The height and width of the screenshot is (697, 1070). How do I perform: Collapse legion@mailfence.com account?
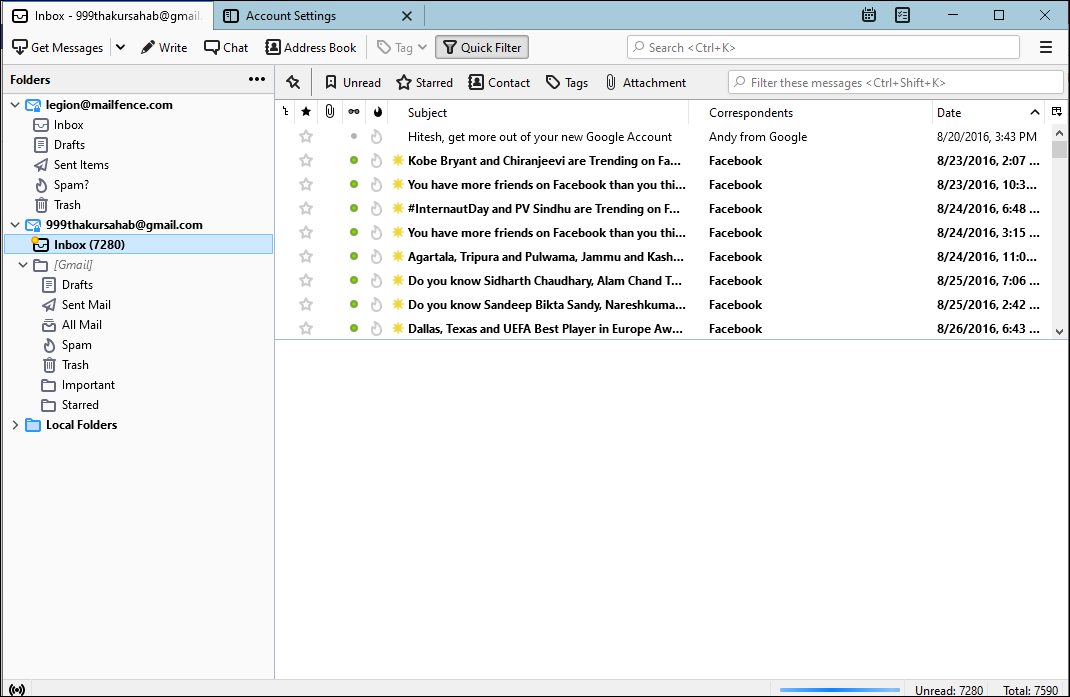click(x=15, y=104)
